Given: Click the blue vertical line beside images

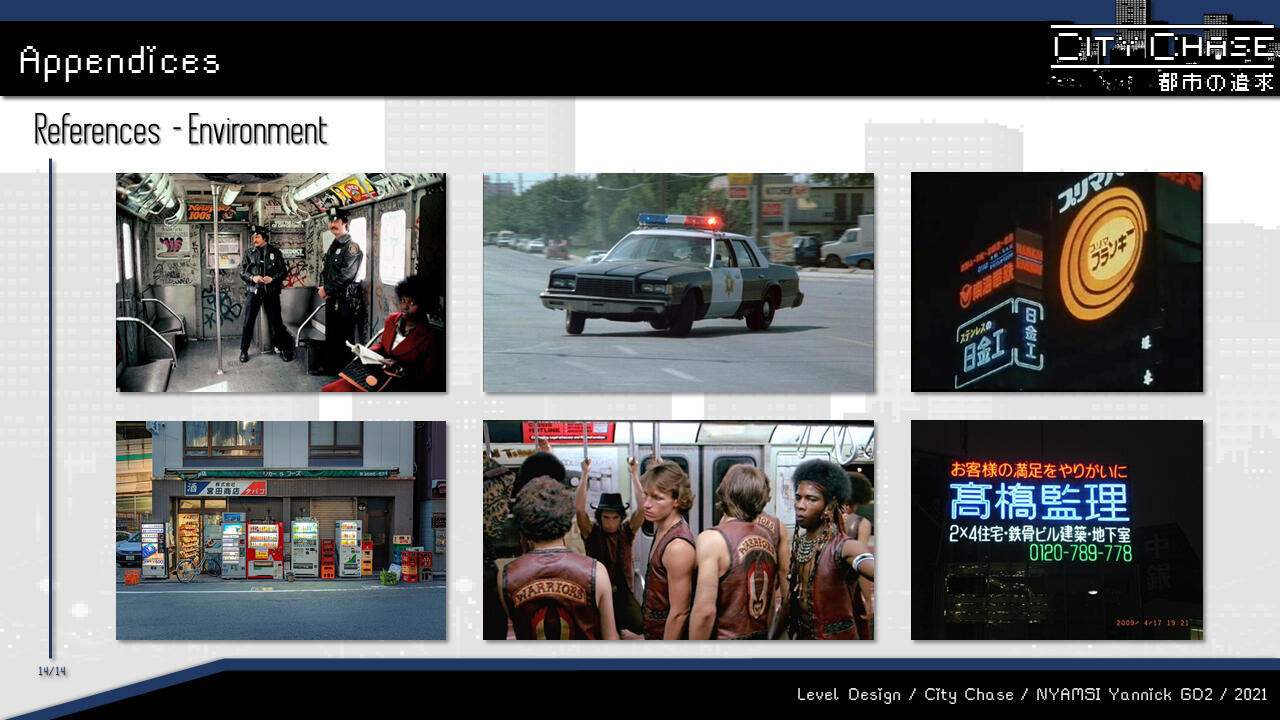Looking at the screenshot, I should [x=51, y=400].
